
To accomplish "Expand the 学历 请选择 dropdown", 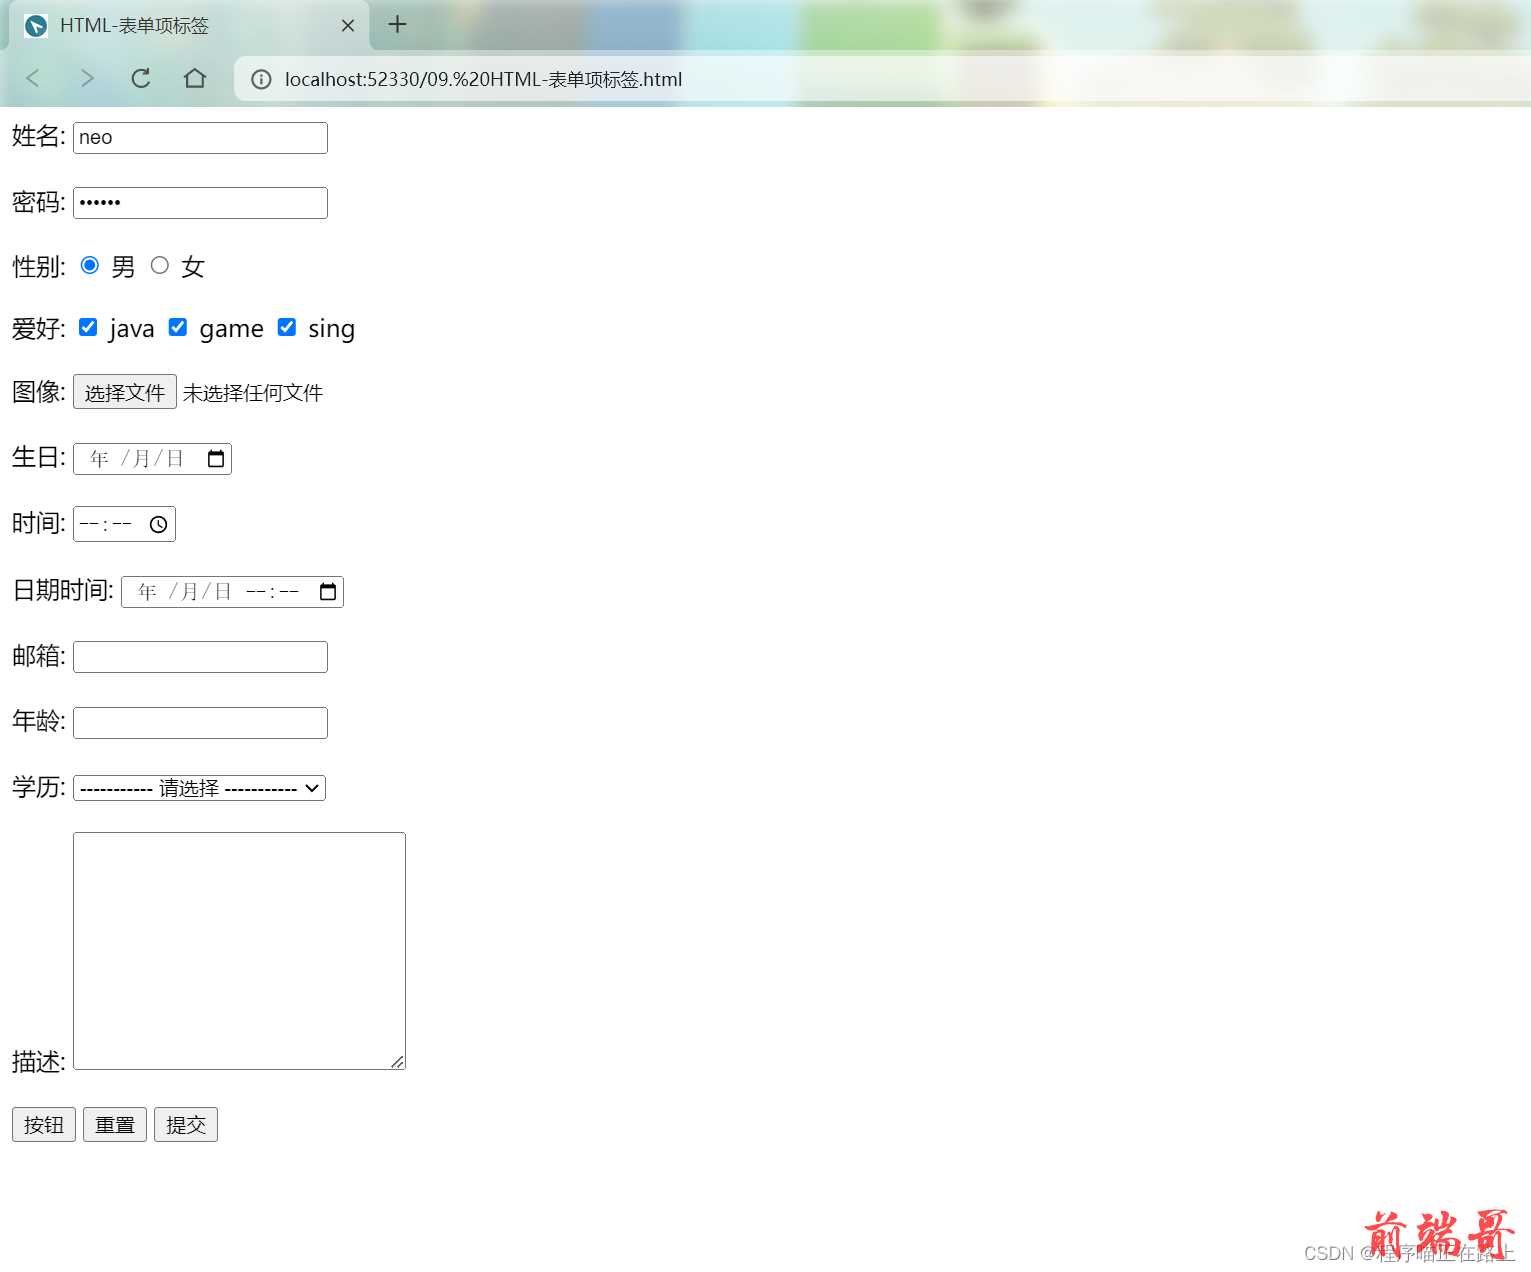I will click(199, 788).
